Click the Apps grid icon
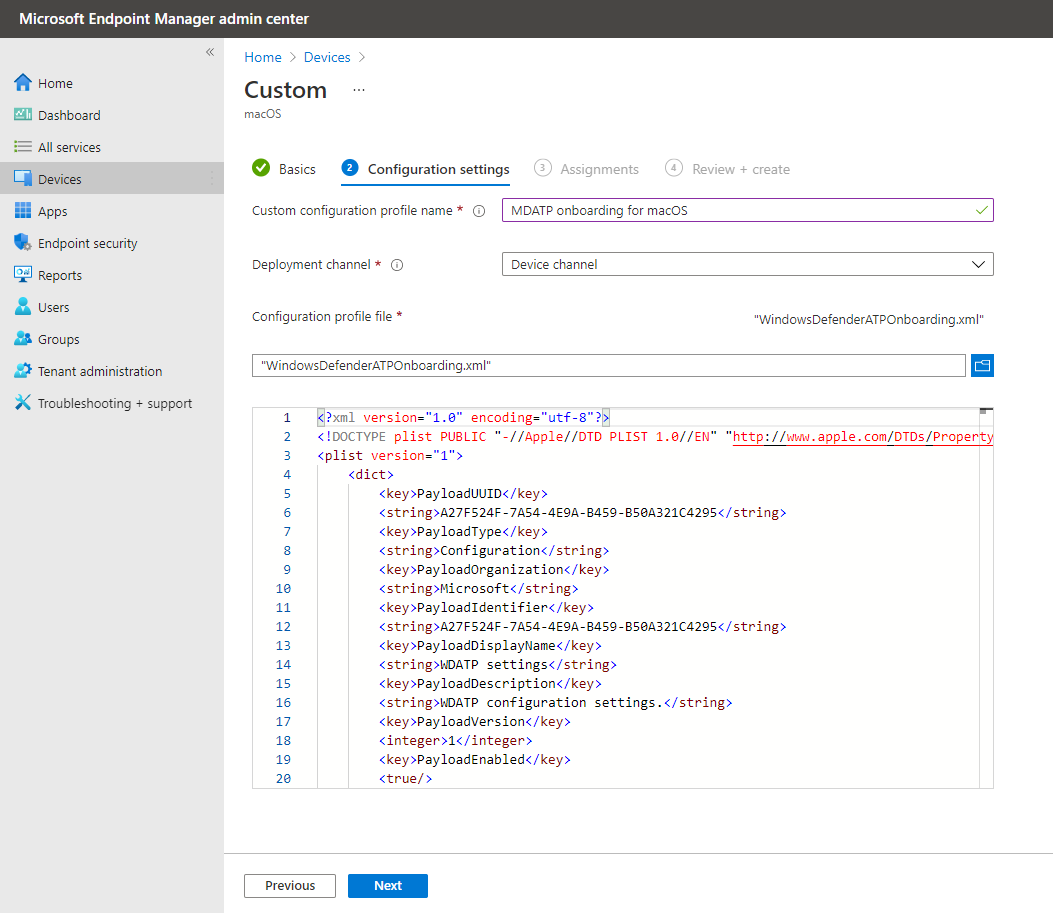This screenshot has width=1053, height=913. (23, 211)
